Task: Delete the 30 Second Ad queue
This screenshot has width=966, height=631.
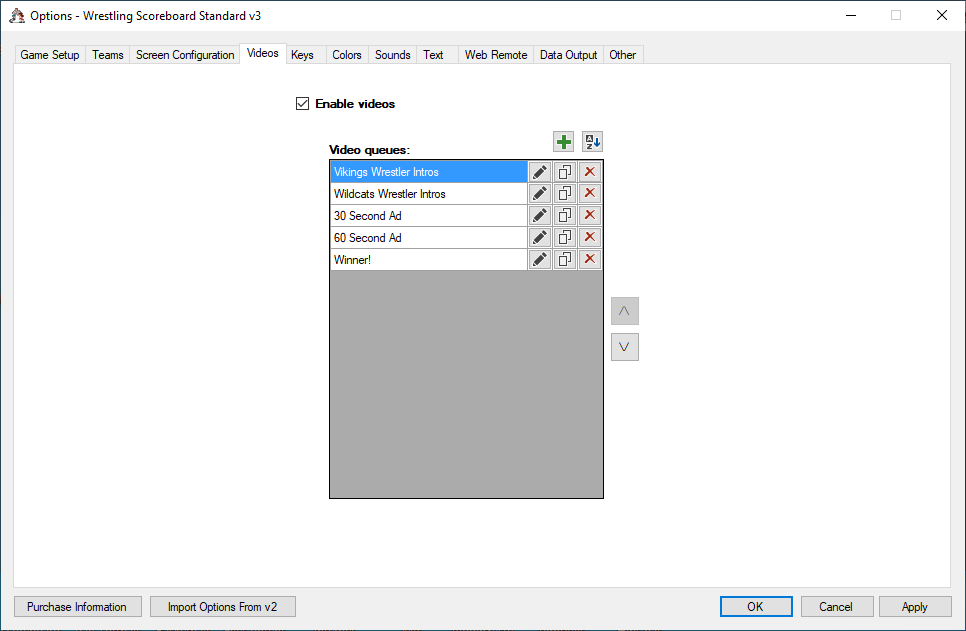Action: pos(590,216)
